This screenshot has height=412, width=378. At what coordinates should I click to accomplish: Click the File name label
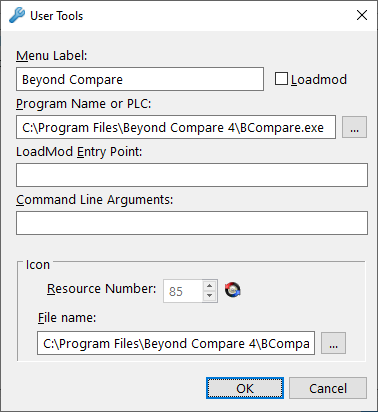pyautogui.click(x=67, y=318)
